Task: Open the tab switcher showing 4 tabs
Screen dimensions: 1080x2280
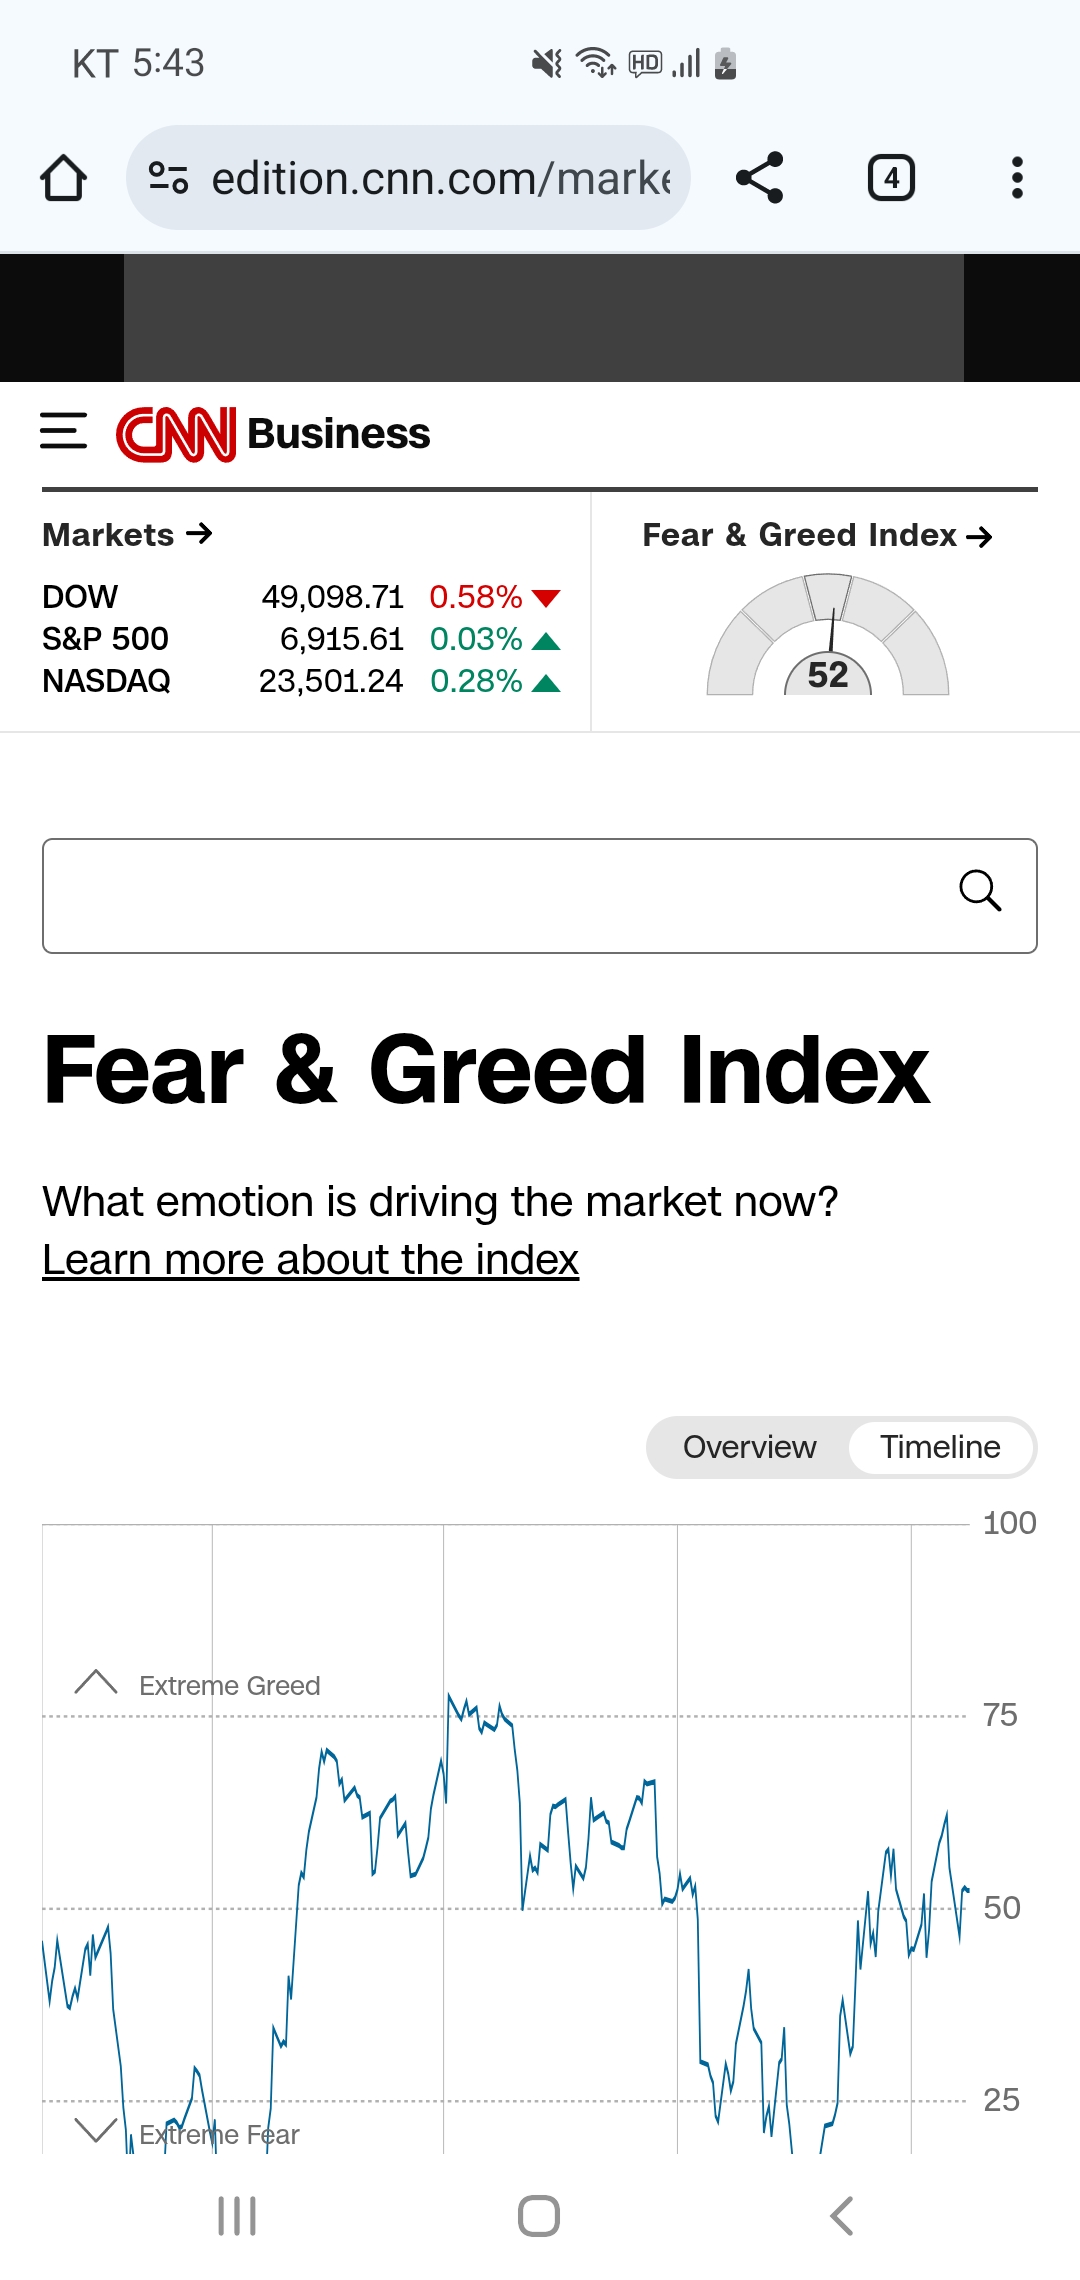Action: [891, 178]
